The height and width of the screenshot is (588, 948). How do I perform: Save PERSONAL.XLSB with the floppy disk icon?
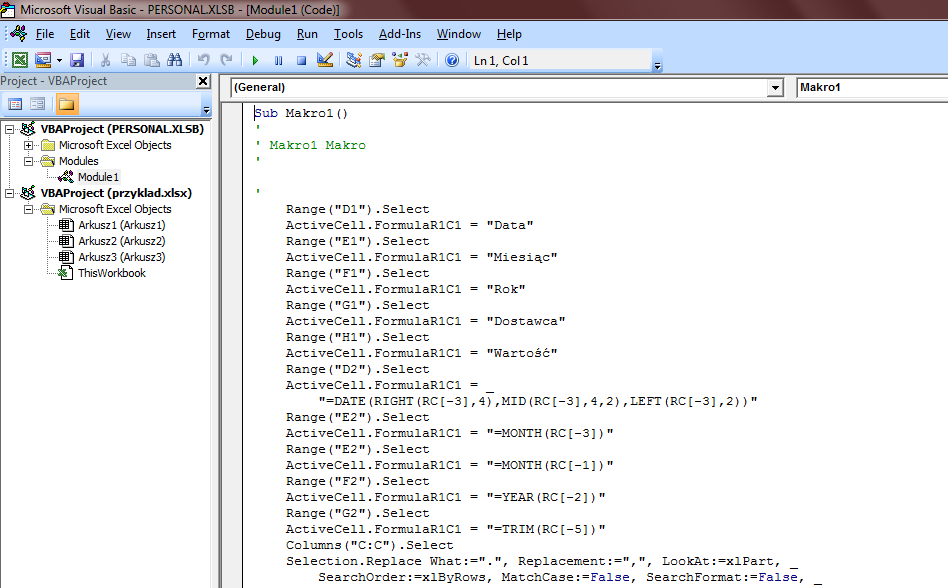tap(77, 60)
